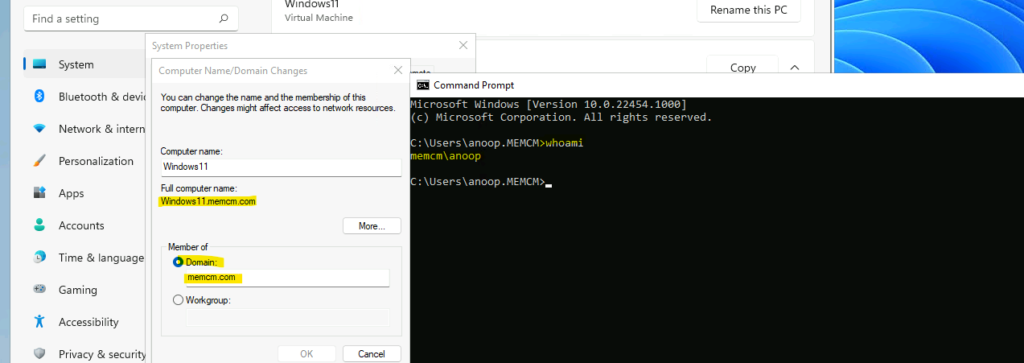Open Time & language settings
This screenshot has height=363, width=1024.
point(85,257)
